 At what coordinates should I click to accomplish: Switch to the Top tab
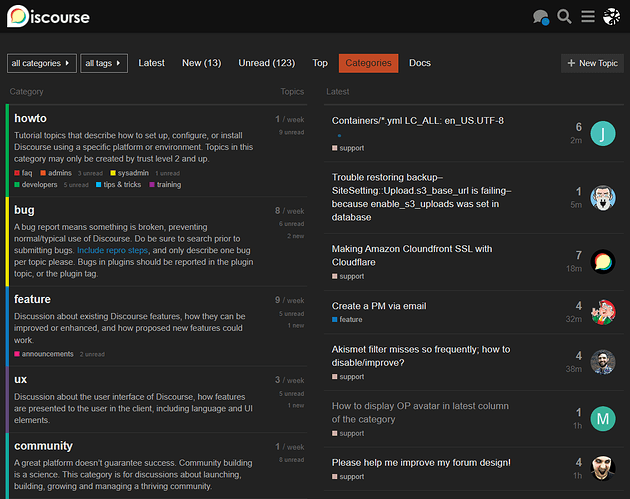tap(320, 63)
